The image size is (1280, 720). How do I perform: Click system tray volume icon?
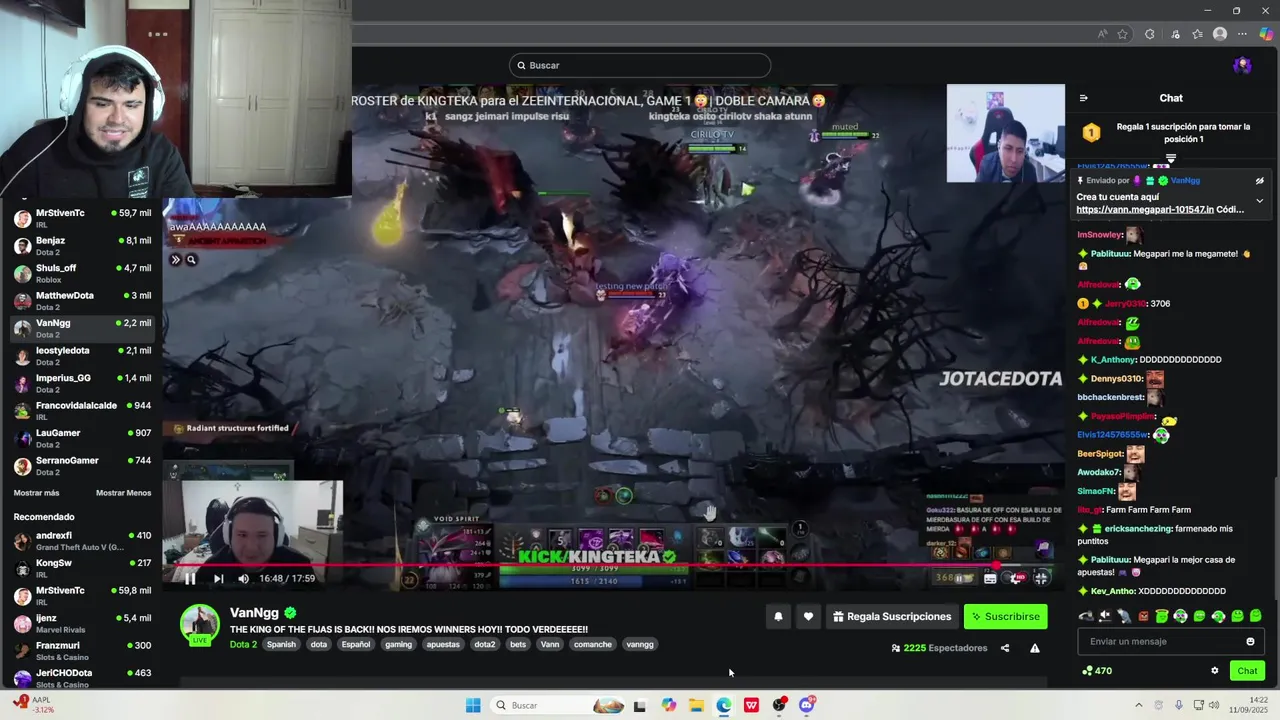[1215, 705]
